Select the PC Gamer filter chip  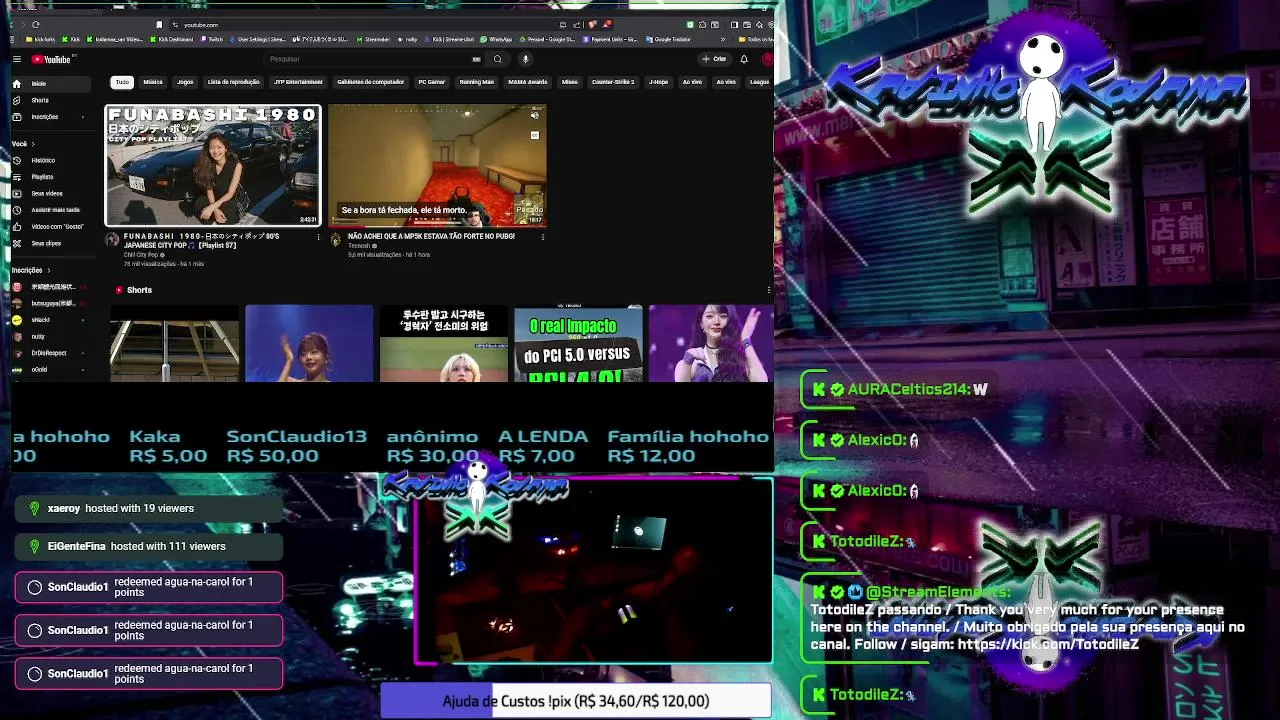tap(432, 82)
